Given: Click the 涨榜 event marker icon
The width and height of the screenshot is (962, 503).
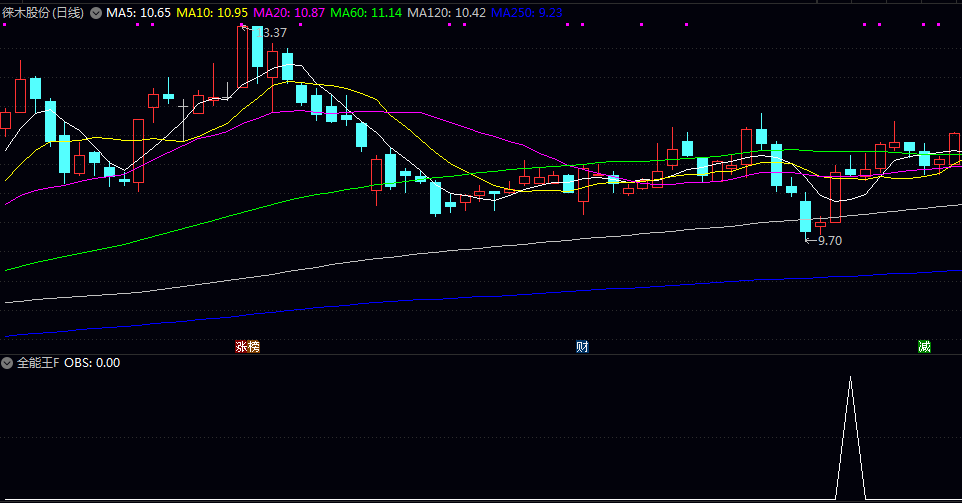Looking at the screenshot, I should pyautogui.click(x=247, y=347).
